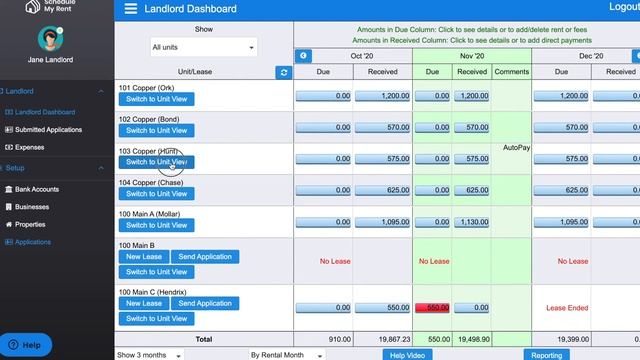This screenshot has height=360, width=640.
Task: Open Properties setup
Action: tap(30, 224)
